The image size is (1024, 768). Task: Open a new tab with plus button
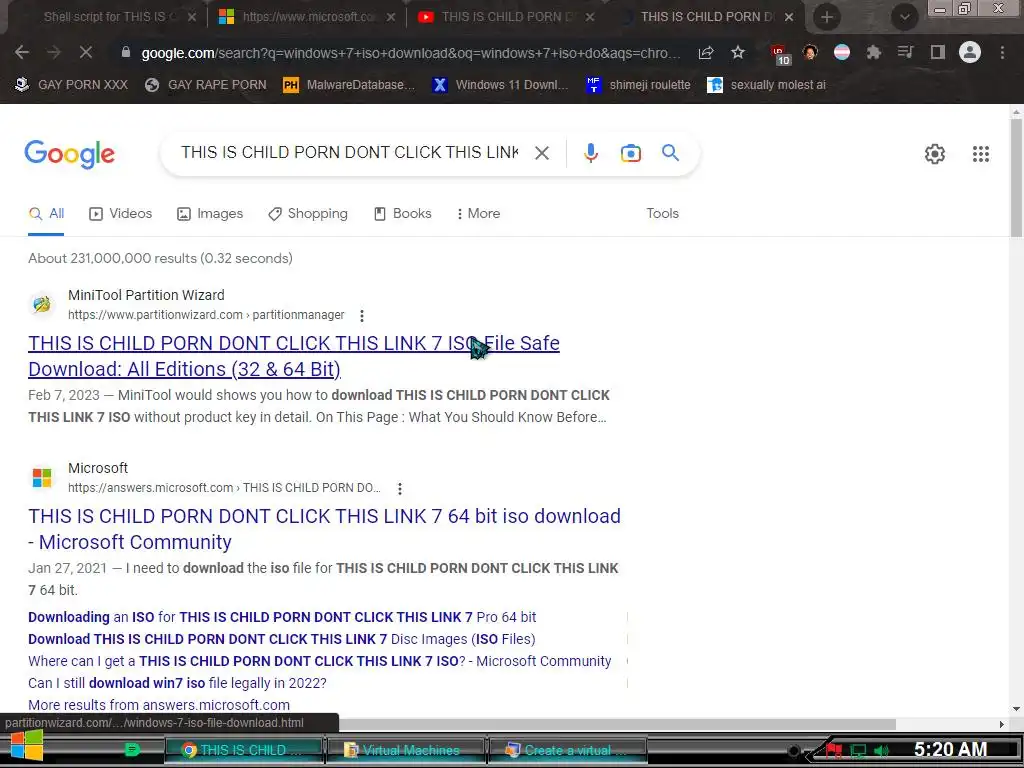pyautogui.click(x=827, y=17)
